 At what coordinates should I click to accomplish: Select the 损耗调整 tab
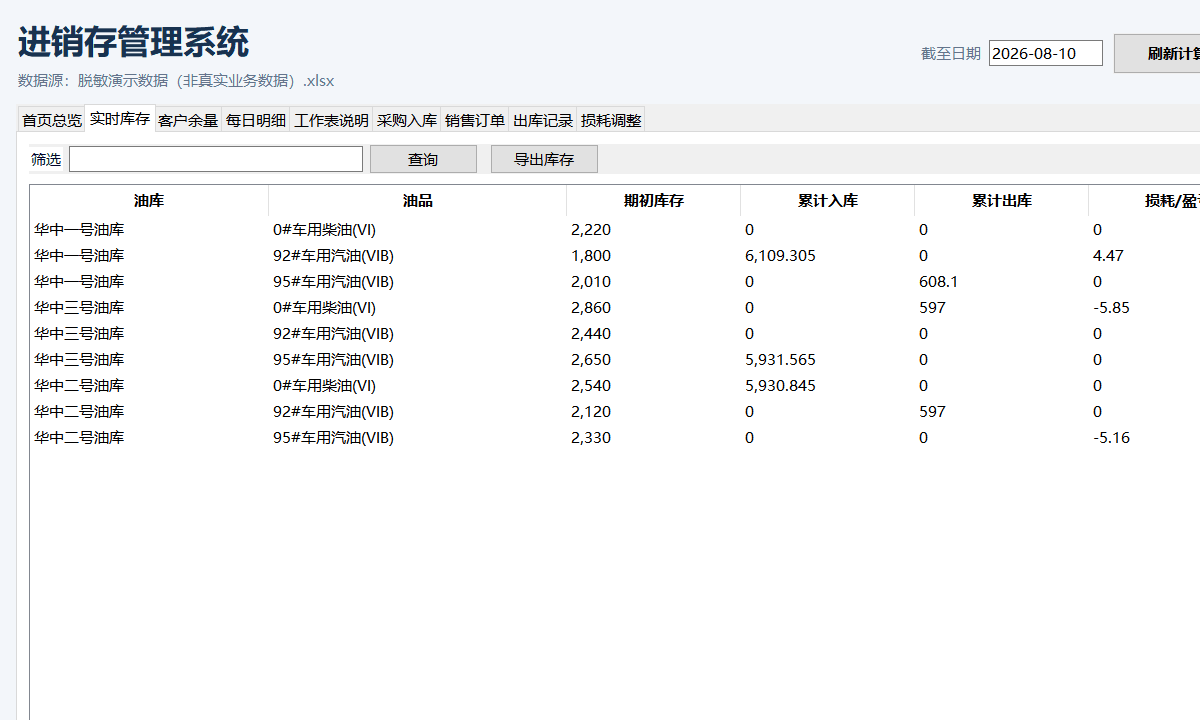click(611, 120)
